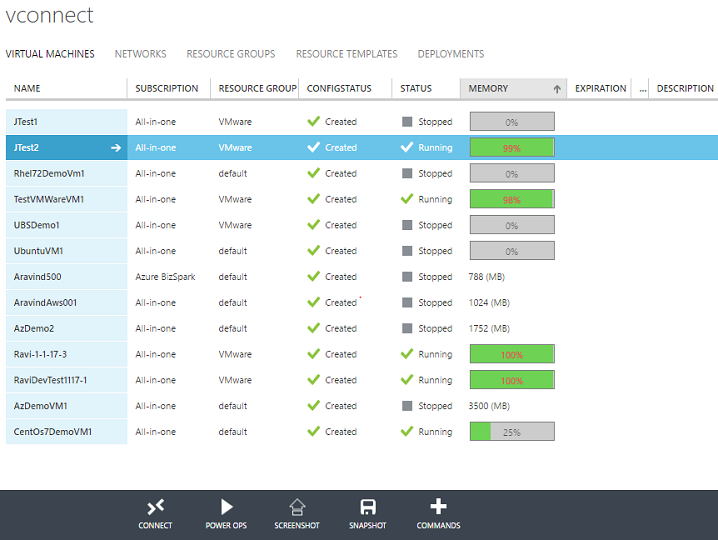The image size is (718, 540).
Task: Click the Running checkmark for CentOs7DemoVM1
Action: (x=407, y=432)
